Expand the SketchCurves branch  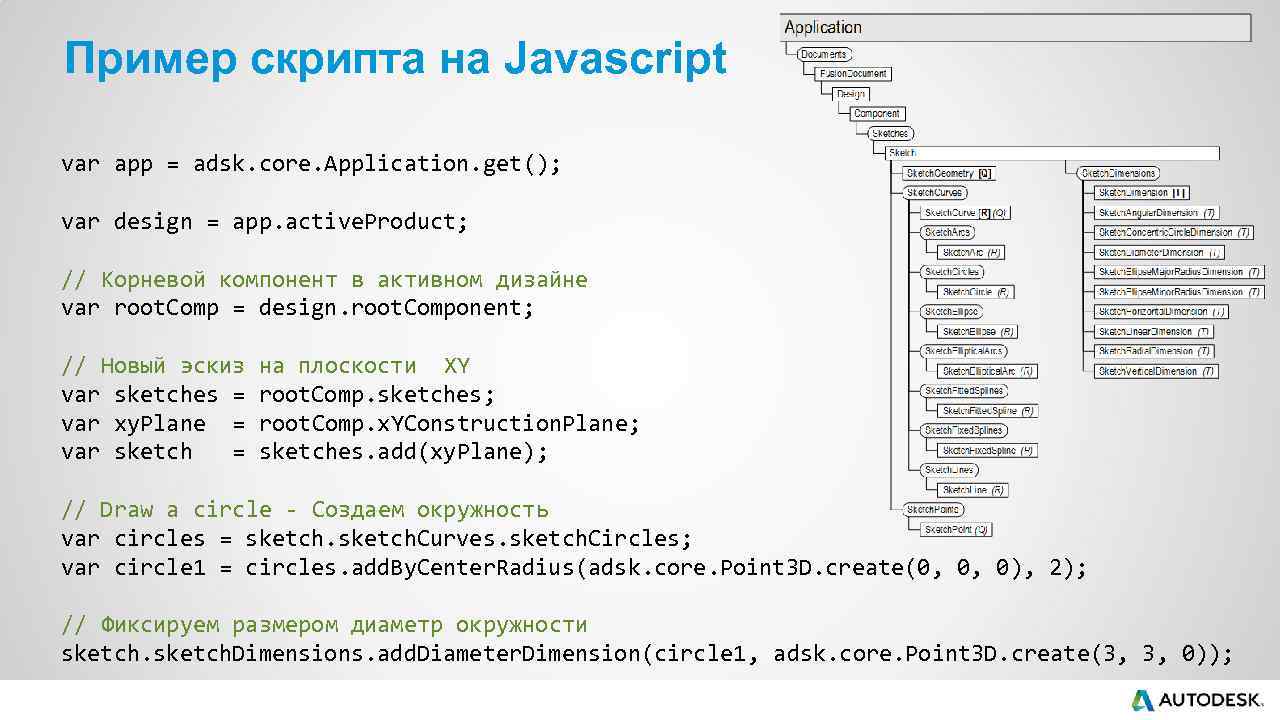click(934, 192)
